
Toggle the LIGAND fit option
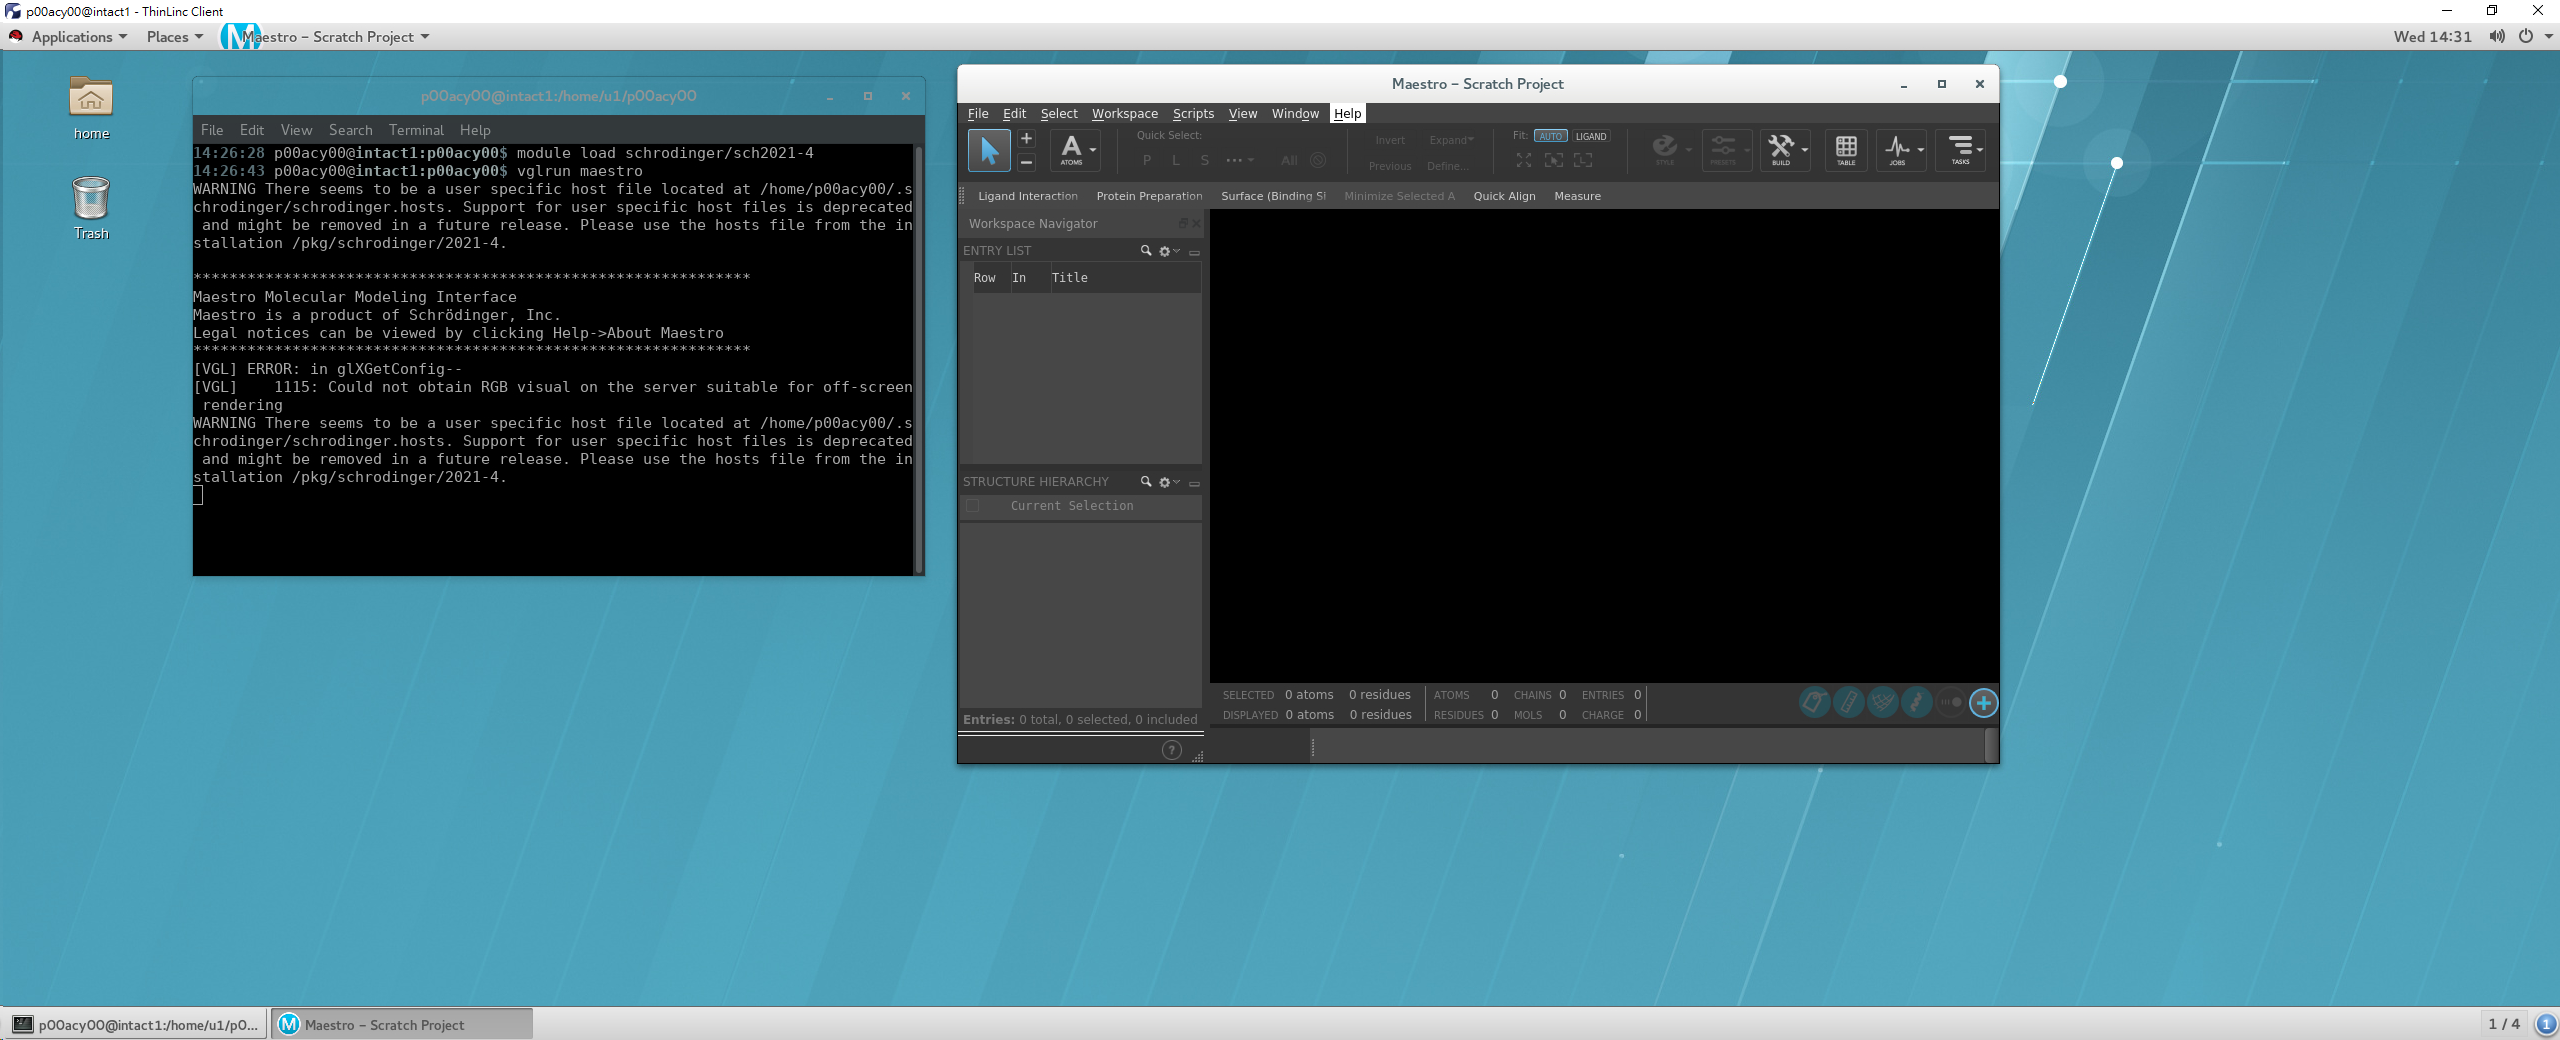coord(1591,136)
